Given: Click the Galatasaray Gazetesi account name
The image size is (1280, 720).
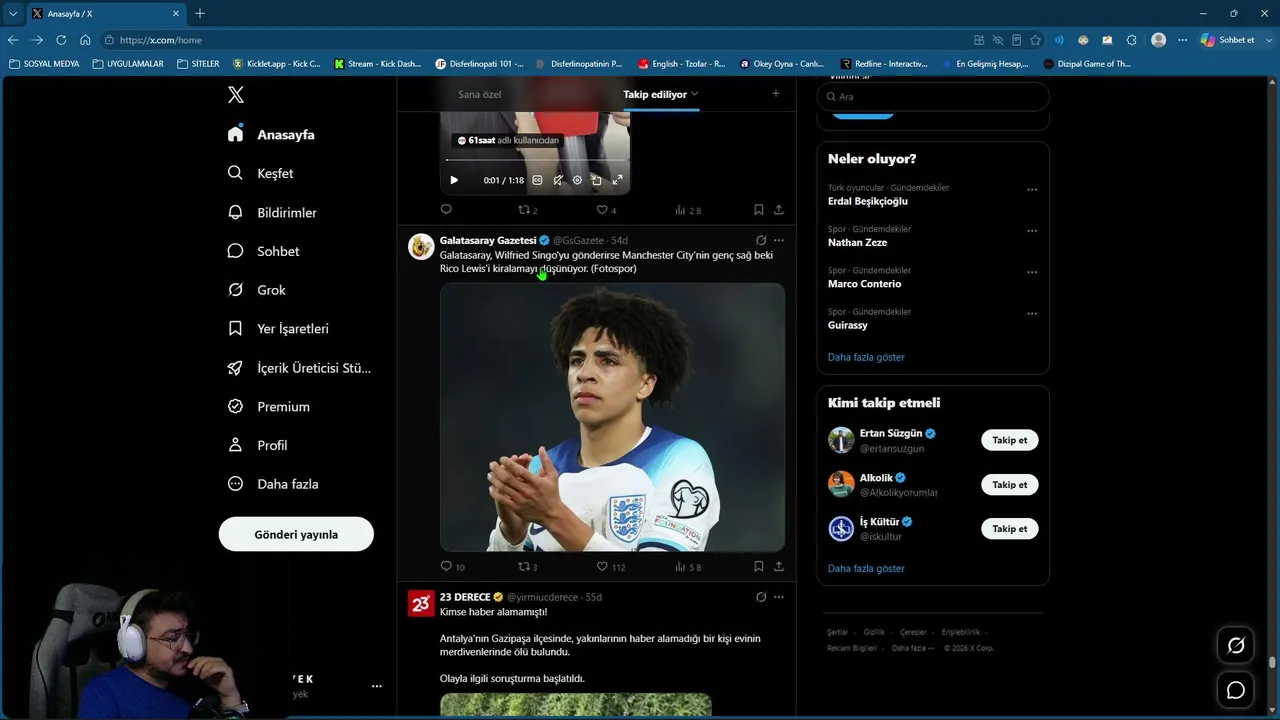Looking at the screenshot, I should [x=488, y=240].
